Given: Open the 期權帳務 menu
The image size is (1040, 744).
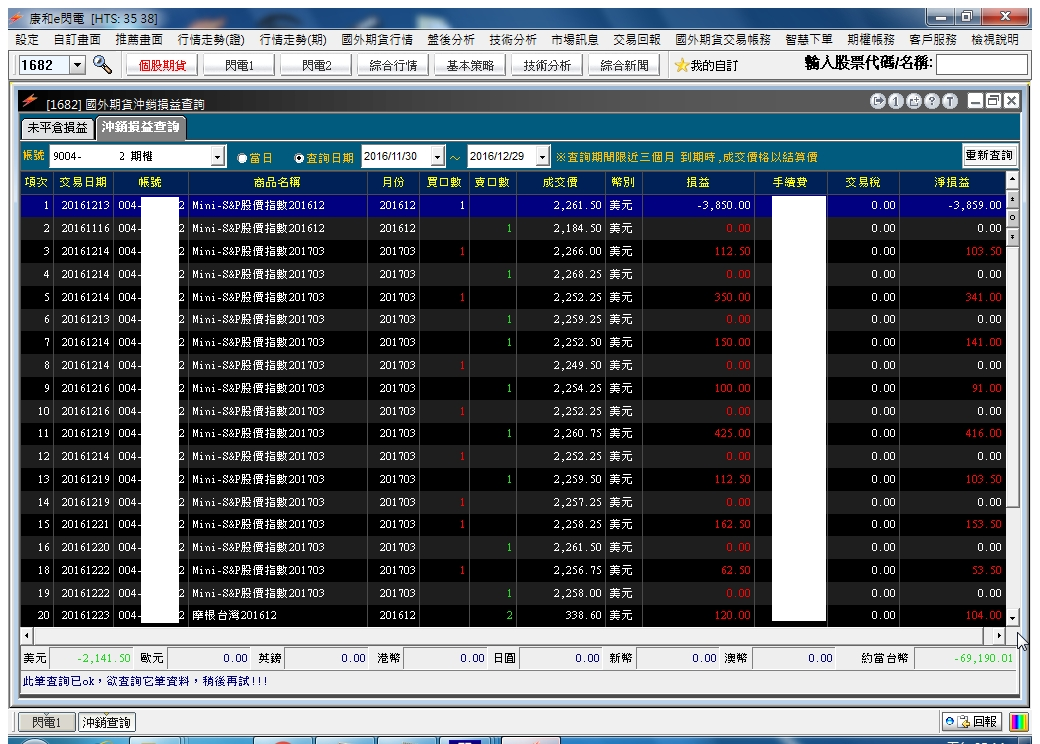Looking at the screenshot, I should coord(871,40).
